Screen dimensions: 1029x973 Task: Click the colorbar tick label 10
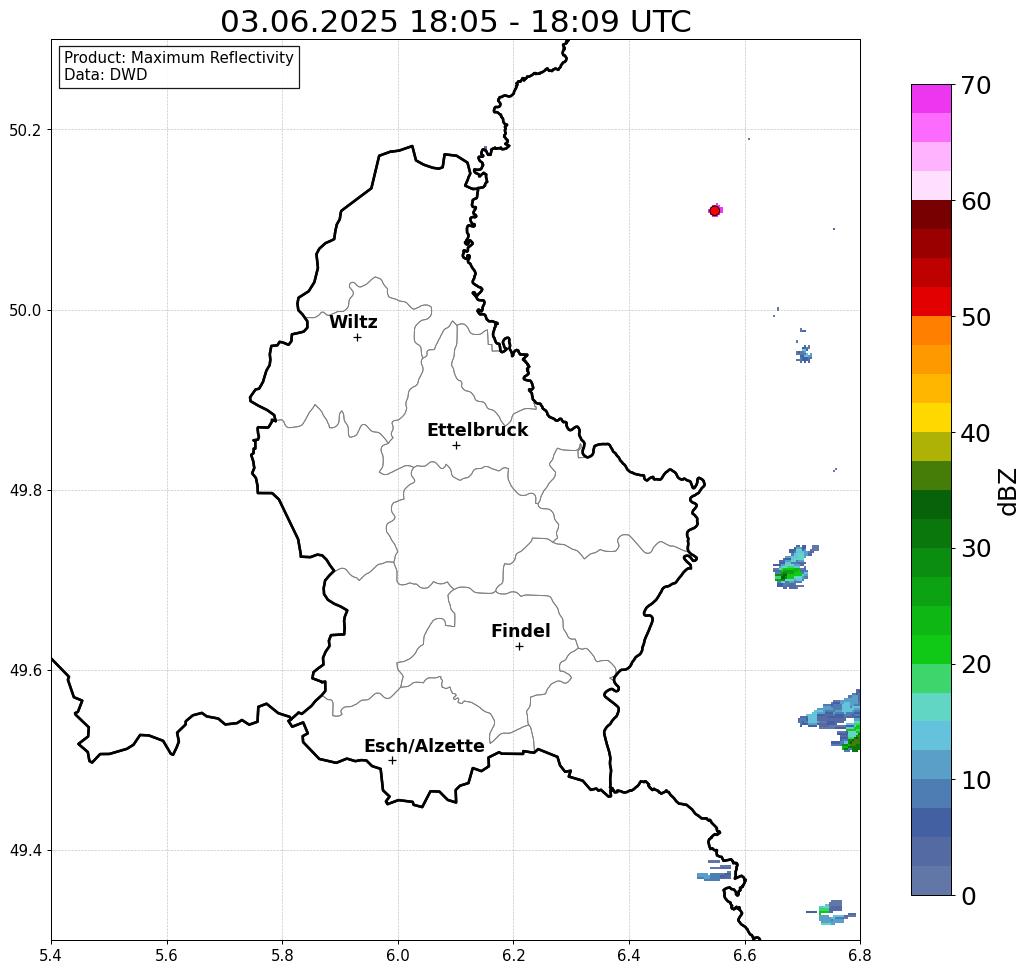(x=976, y=780)
